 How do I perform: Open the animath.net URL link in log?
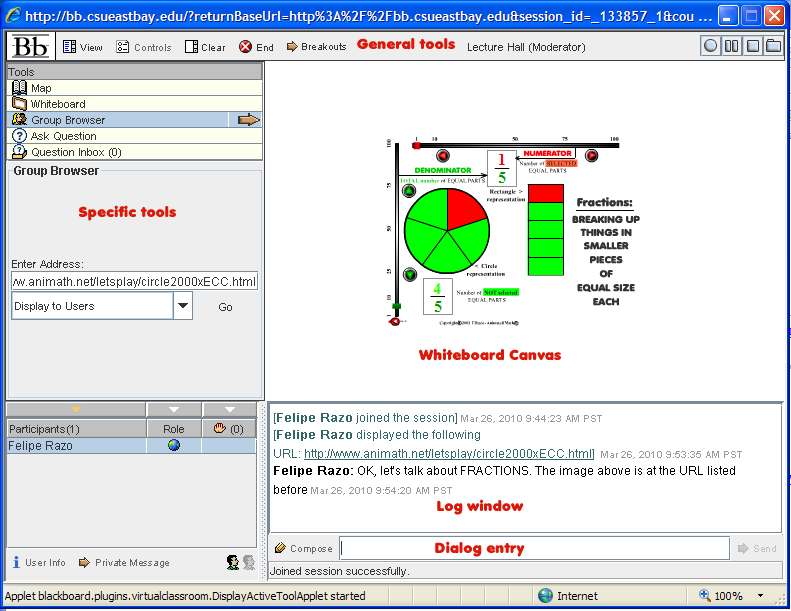449,453
